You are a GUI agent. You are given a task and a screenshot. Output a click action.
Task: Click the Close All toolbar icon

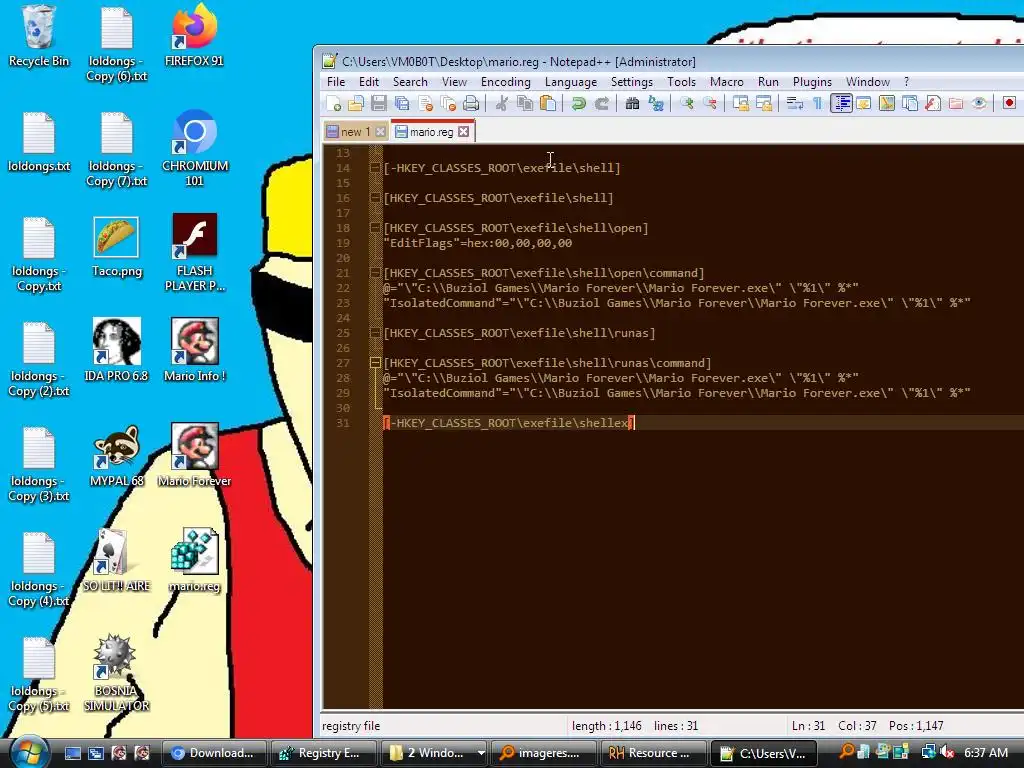tap(448, 103)
